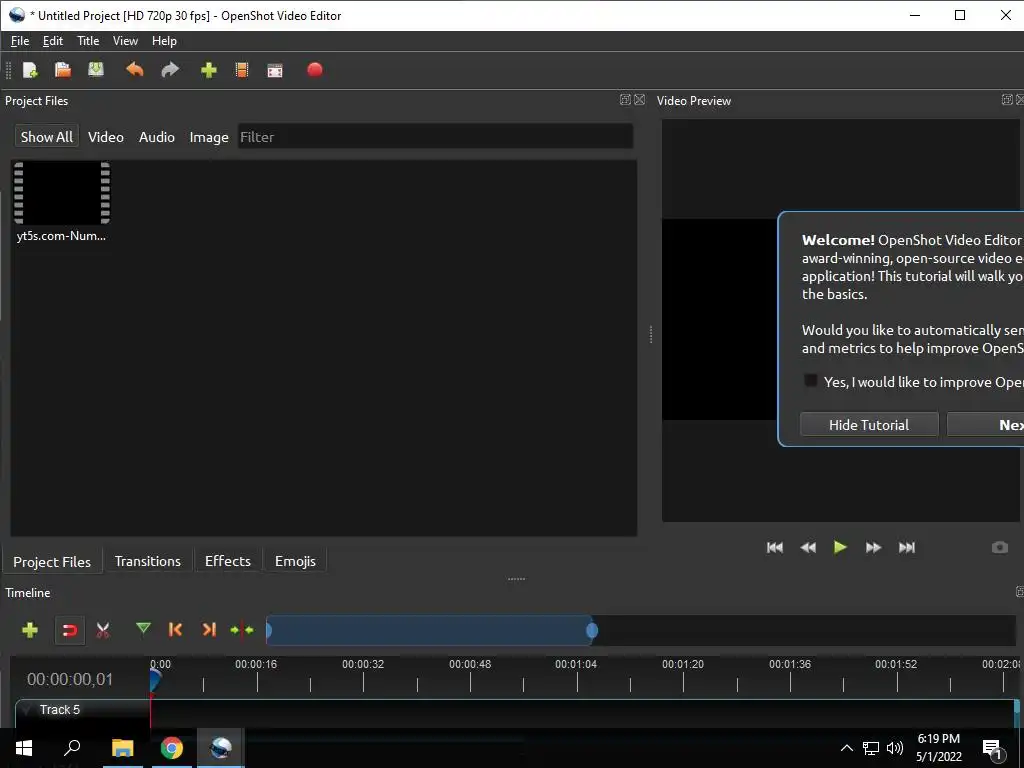Click the New Project toolbar icon
This screenshot has height=768, width=1024.
(30, 70)
